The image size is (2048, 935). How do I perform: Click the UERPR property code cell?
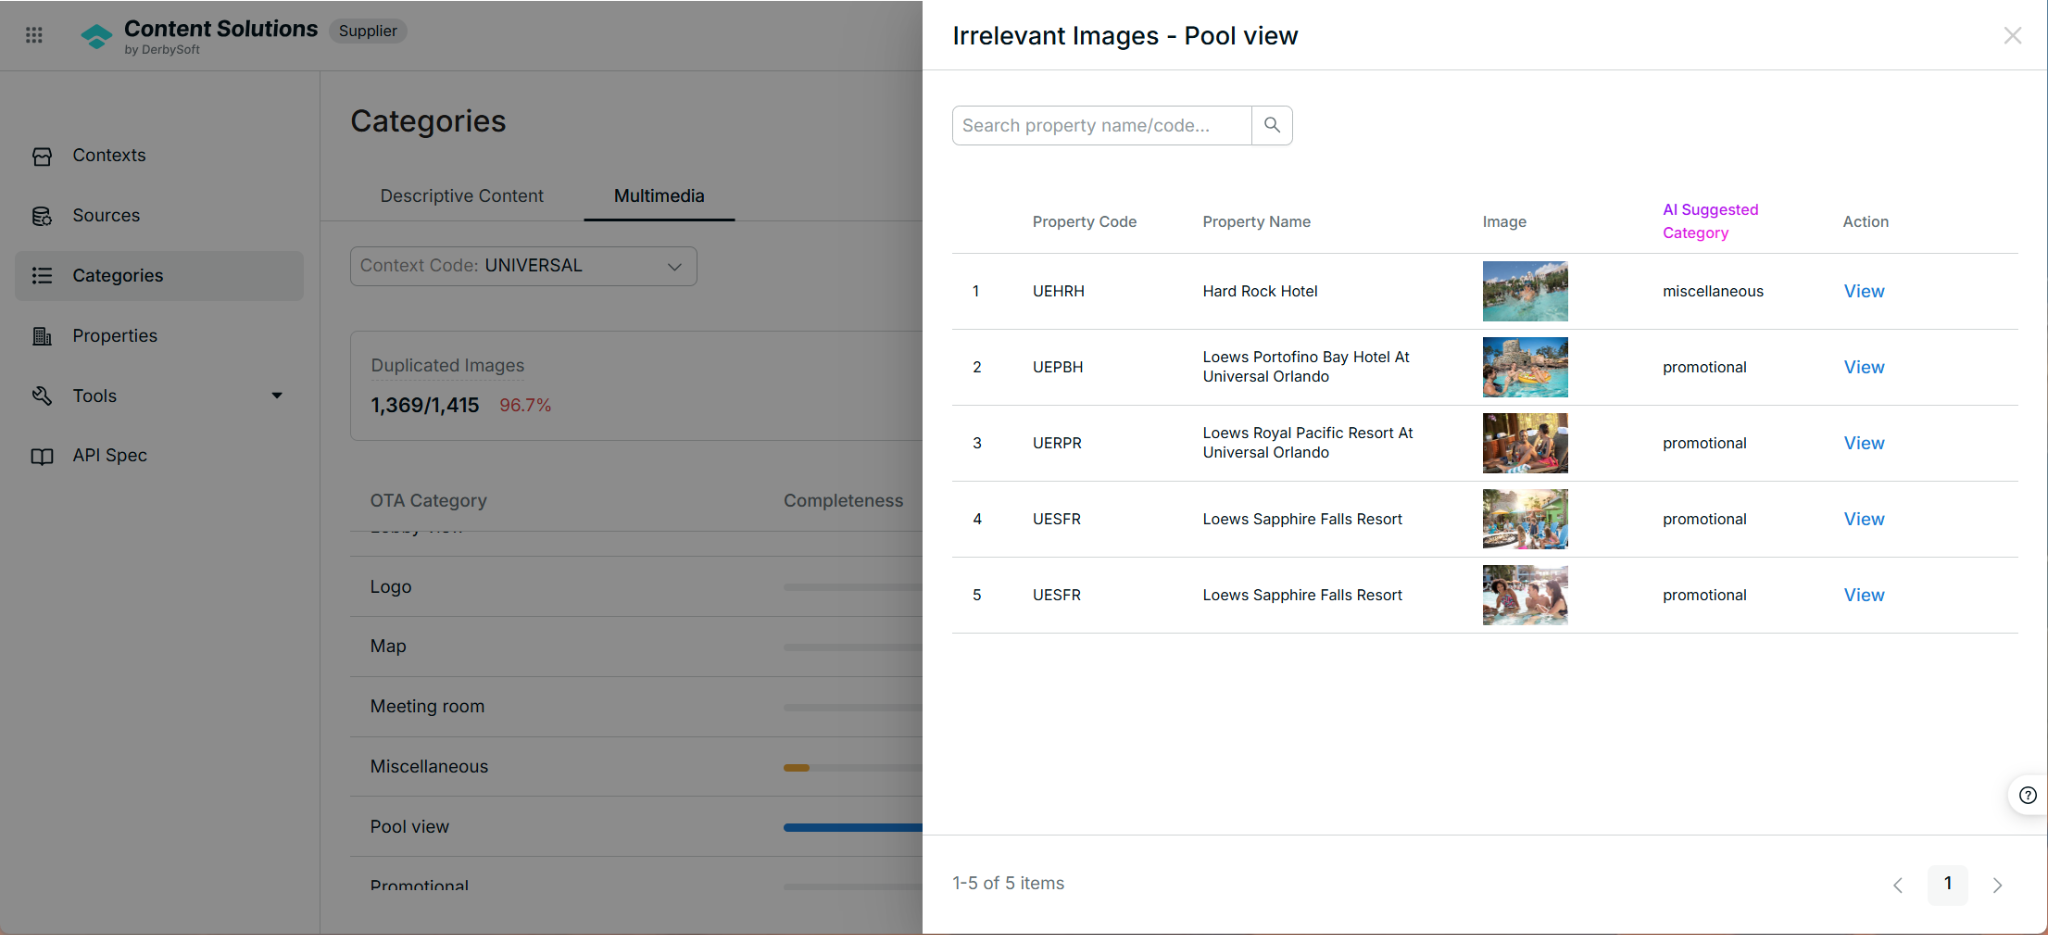click(x=1057, y=443)
